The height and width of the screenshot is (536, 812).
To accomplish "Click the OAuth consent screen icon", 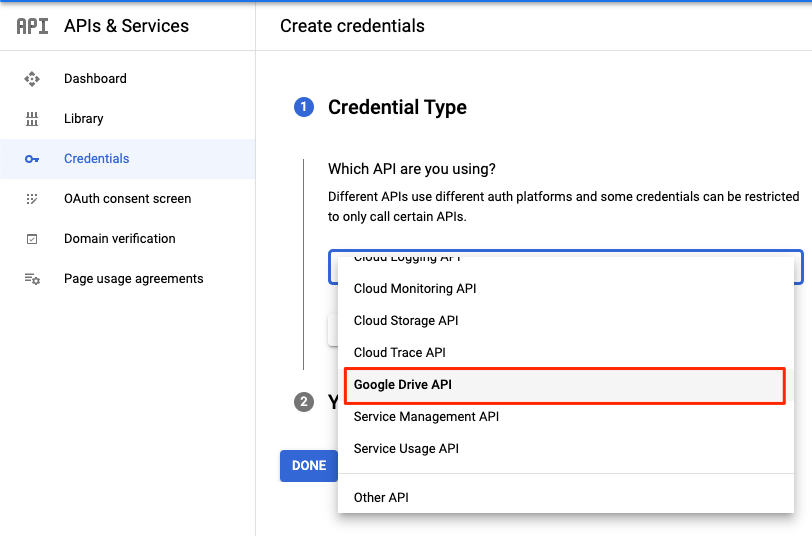I will click(32, 199).
